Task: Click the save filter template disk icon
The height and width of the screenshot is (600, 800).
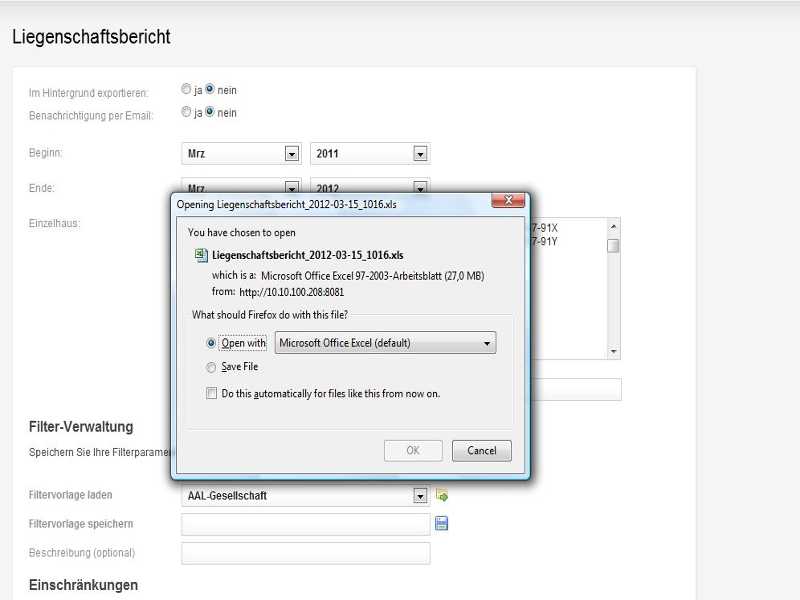Action: [441, 523]
